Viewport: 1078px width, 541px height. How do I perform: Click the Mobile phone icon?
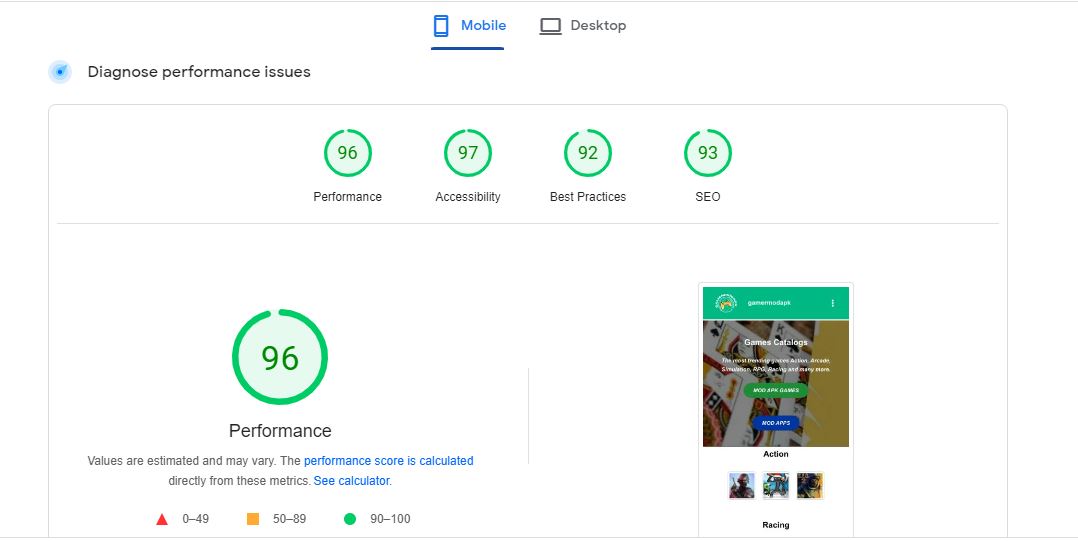tap(441, 26)
